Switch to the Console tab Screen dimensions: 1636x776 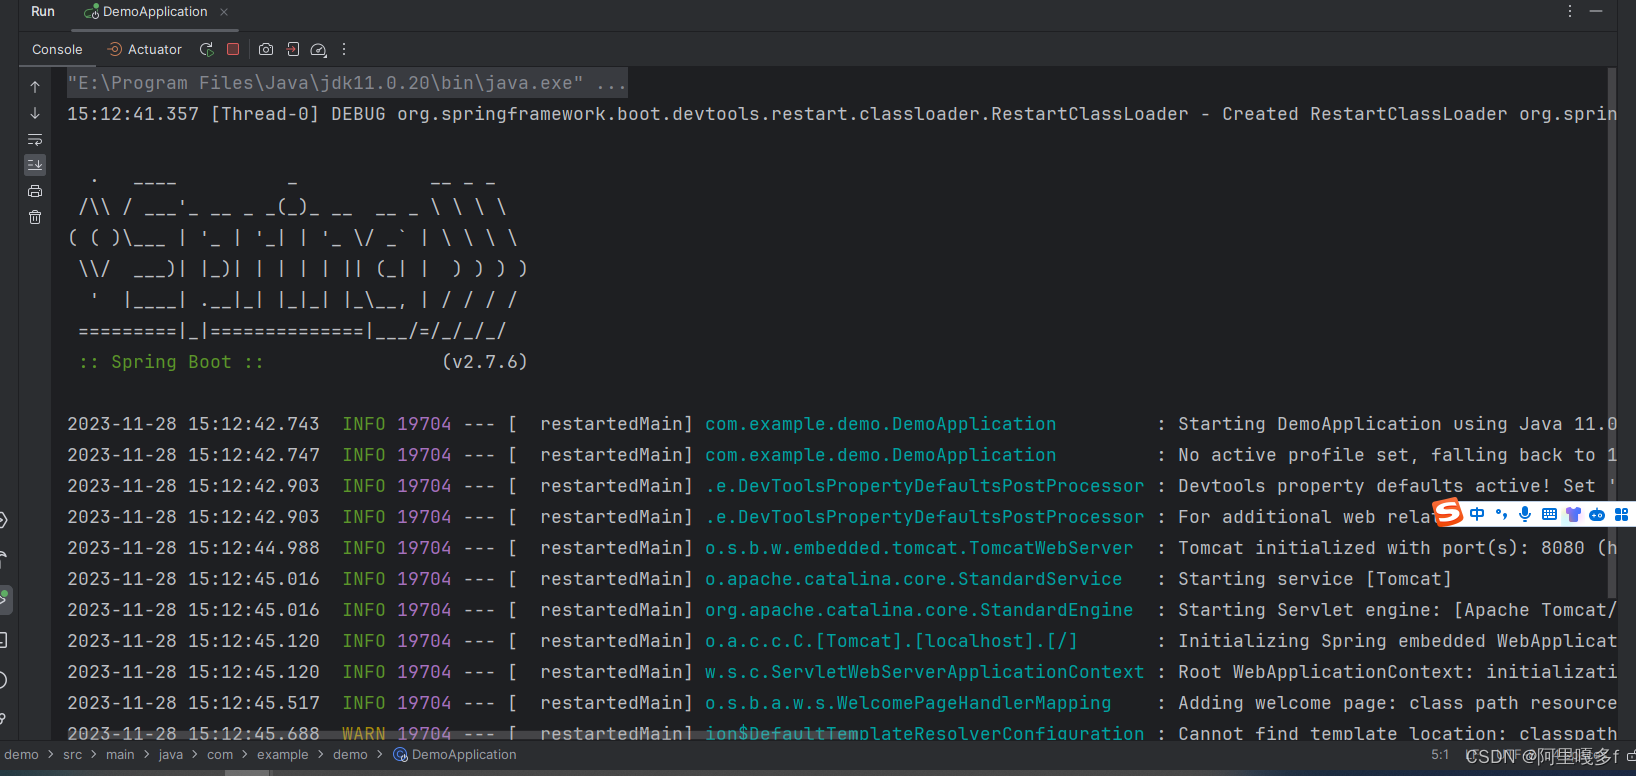[x=57, y=49]
